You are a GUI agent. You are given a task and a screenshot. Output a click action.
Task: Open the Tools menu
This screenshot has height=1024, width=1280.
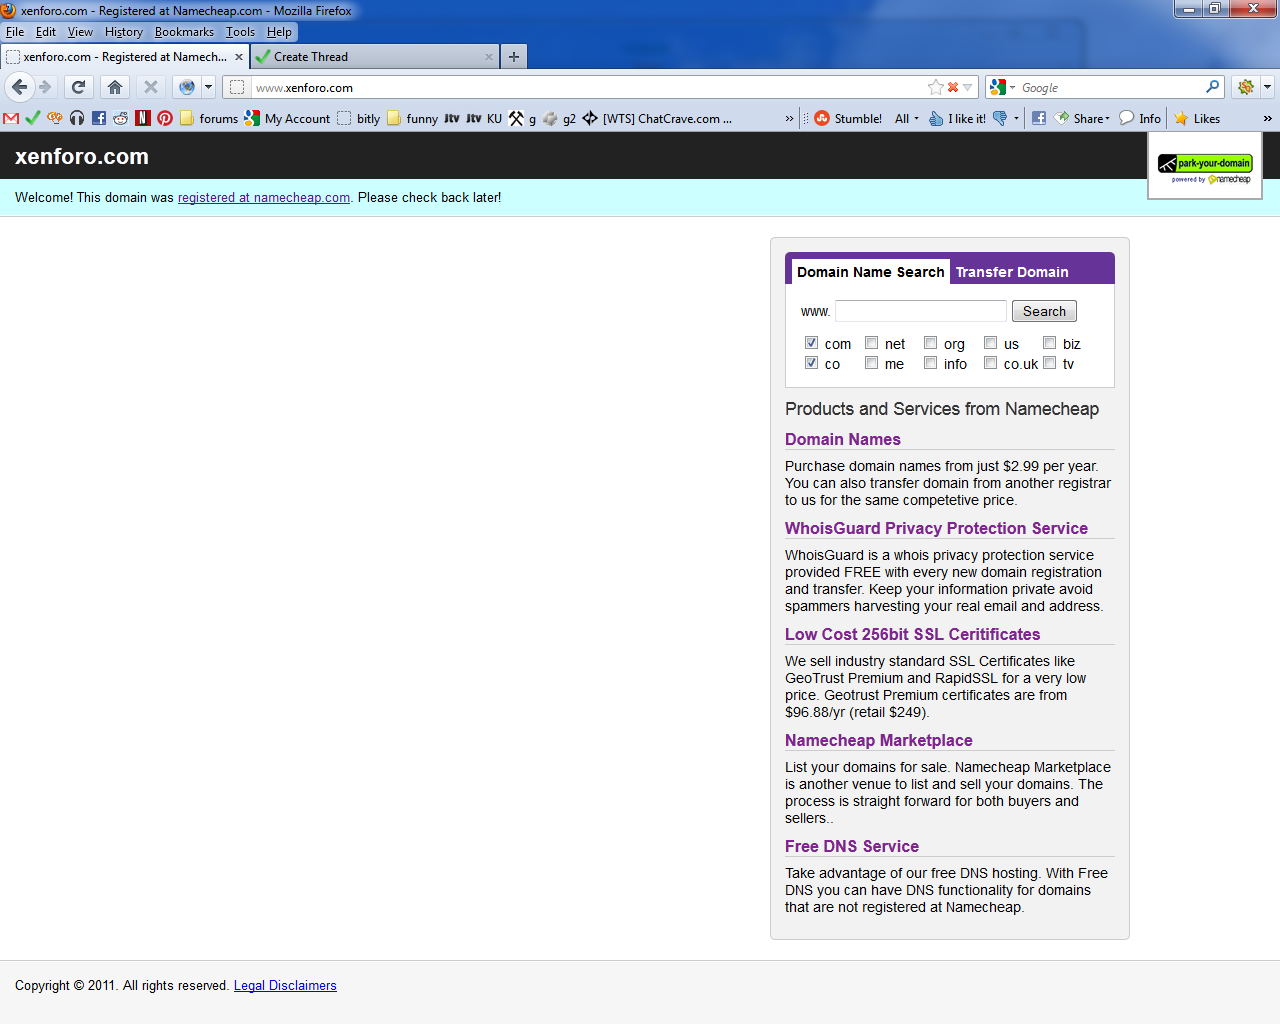[x=240, y=32]
